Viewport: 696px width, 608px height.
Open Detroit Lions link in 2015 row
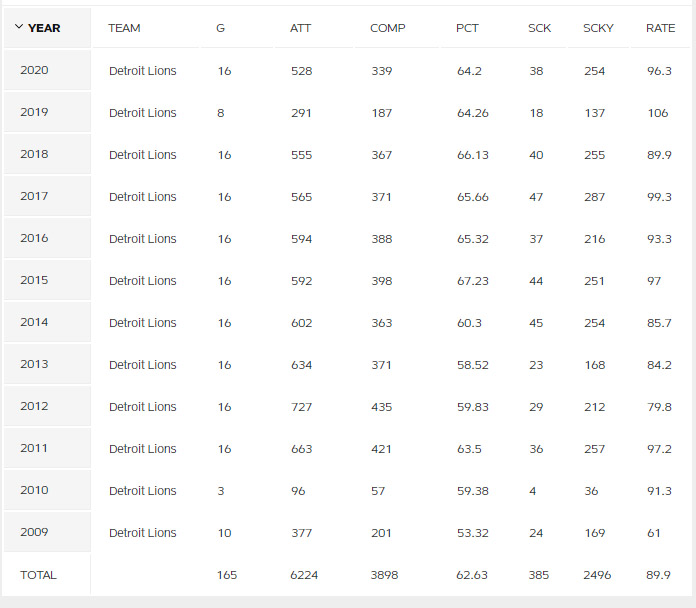(x=142, y=281)
